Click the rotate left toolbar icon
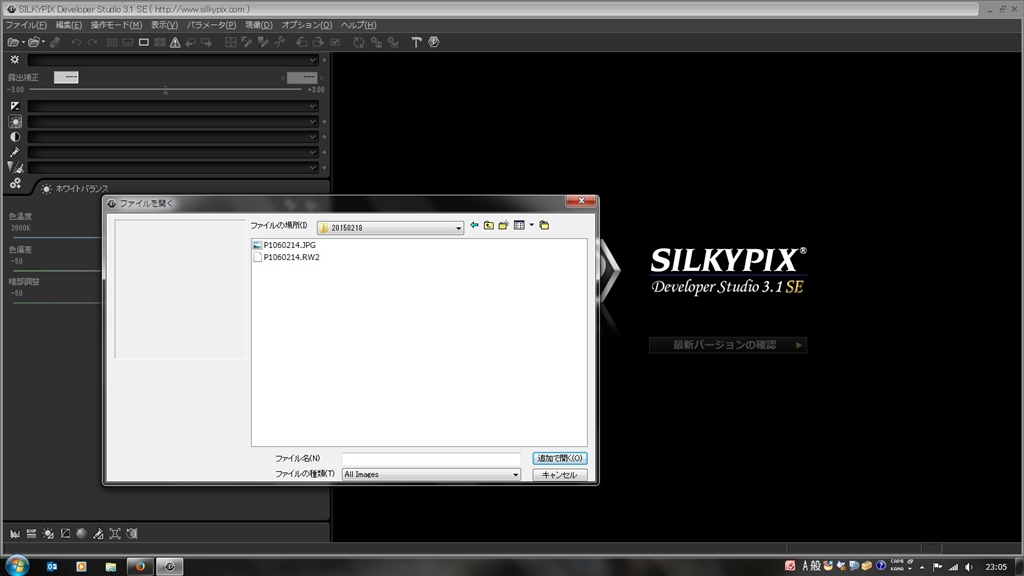Screen dimensions: 1024x576 (x=302, y=42)
